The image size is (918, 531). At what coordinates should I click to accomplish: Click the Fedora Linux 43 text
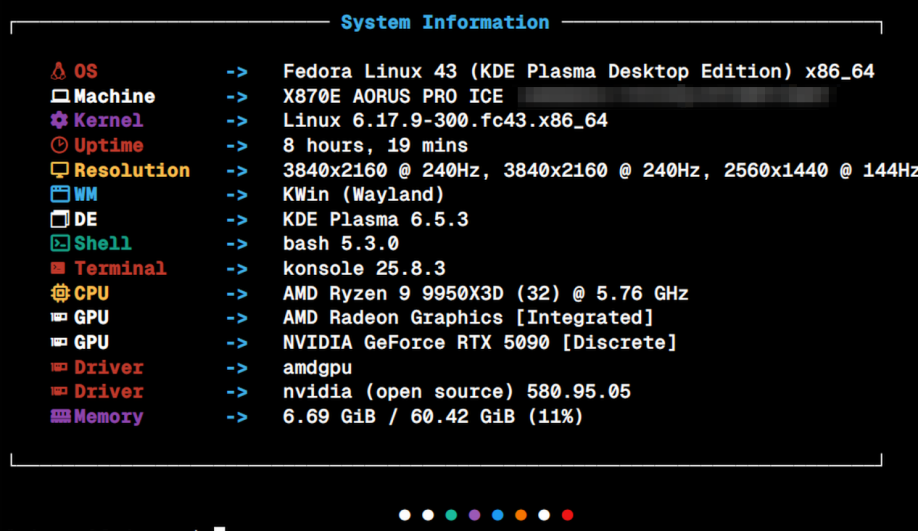click(370, 71)
